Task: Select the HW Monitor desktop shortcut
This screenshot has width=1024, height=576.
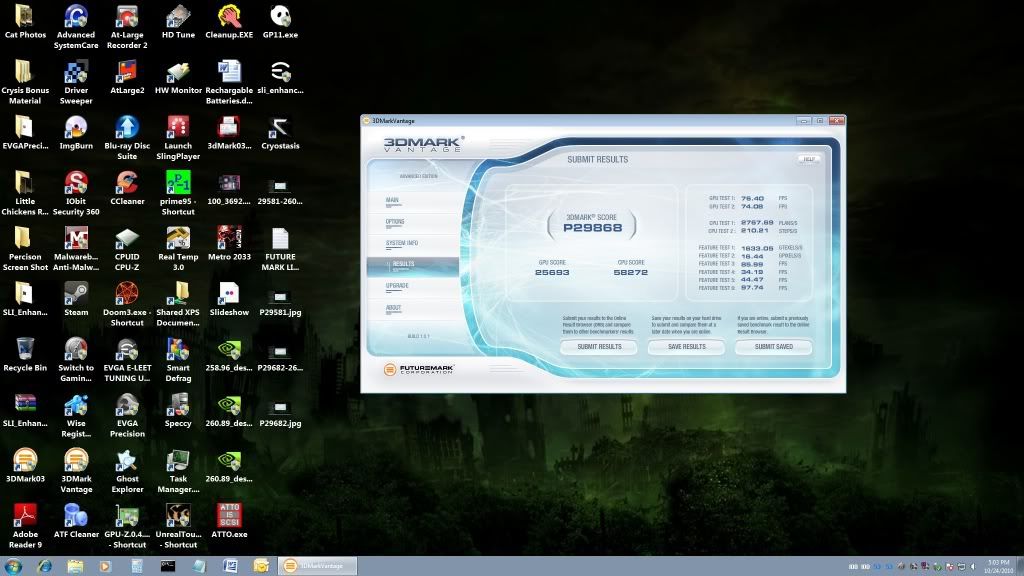Action: 178,72
